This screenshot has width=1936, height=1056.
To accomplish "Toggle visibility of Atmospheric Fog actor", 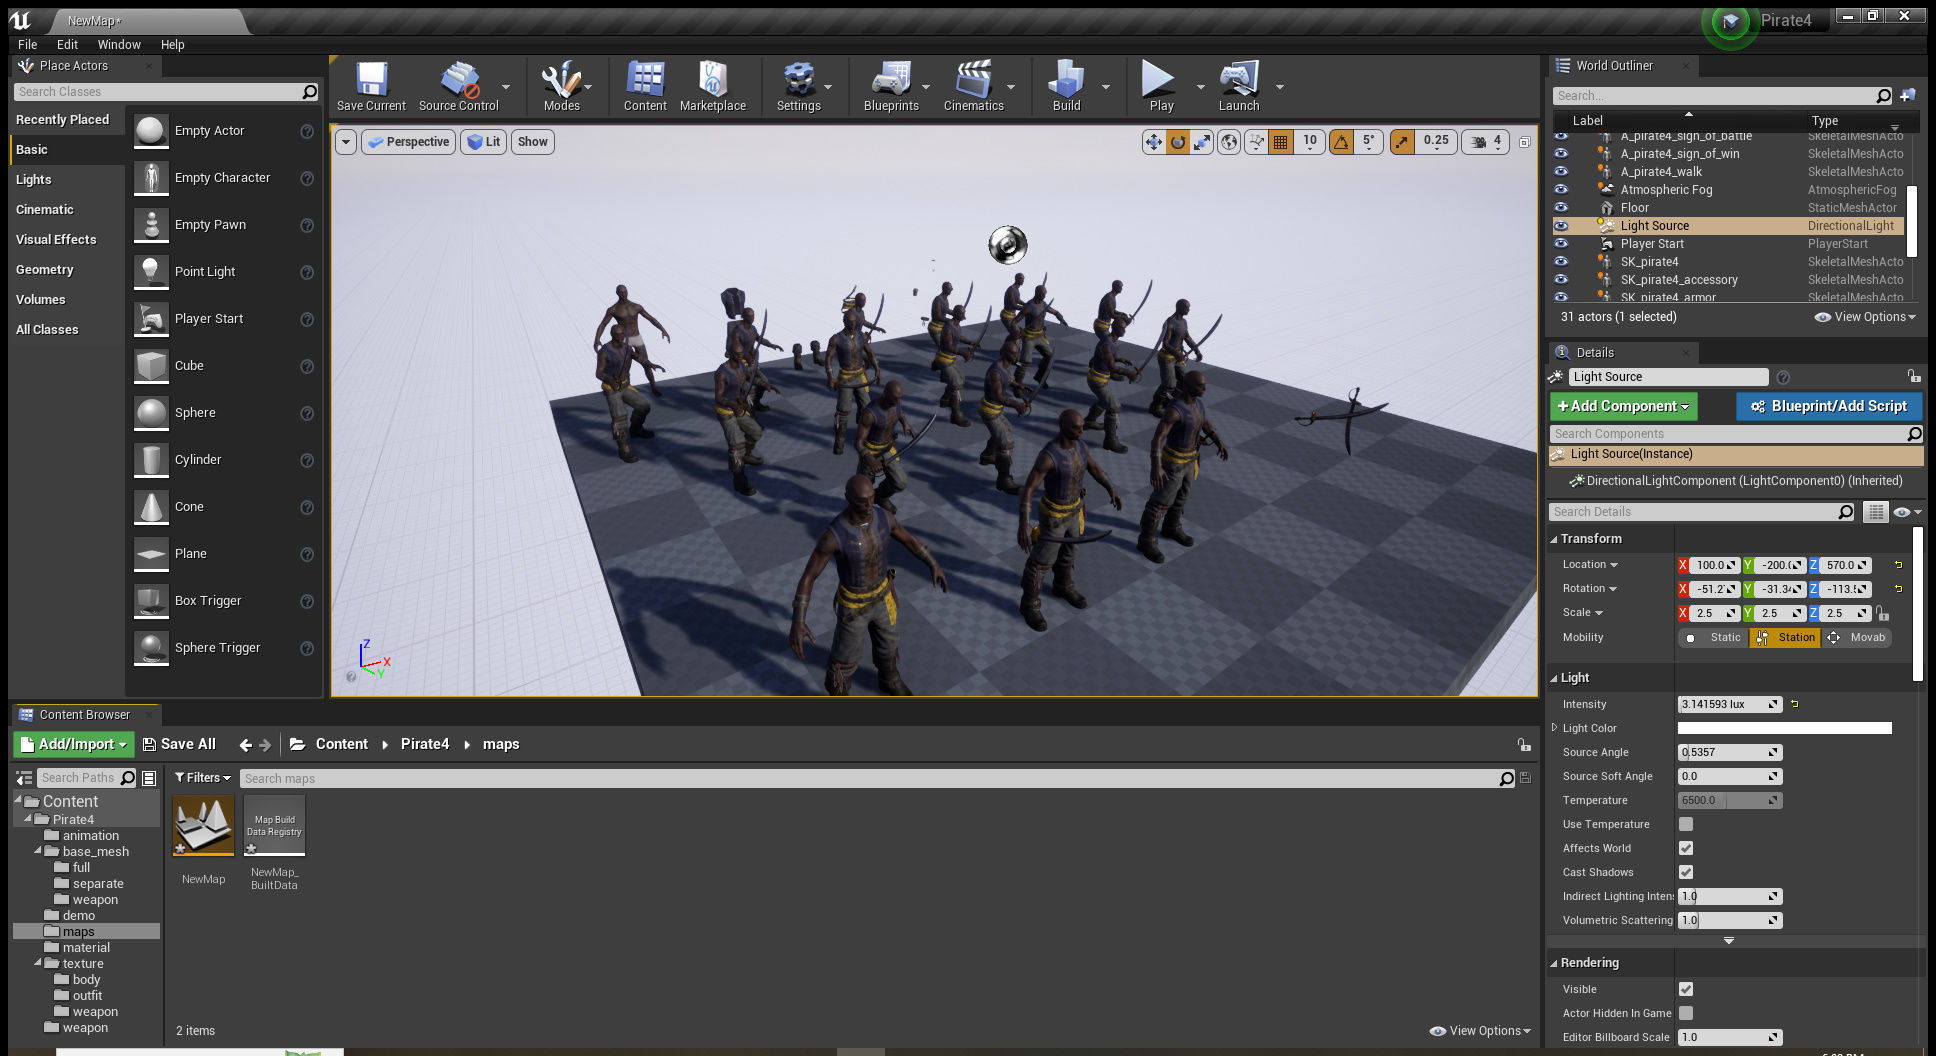I will [1561, 190].
